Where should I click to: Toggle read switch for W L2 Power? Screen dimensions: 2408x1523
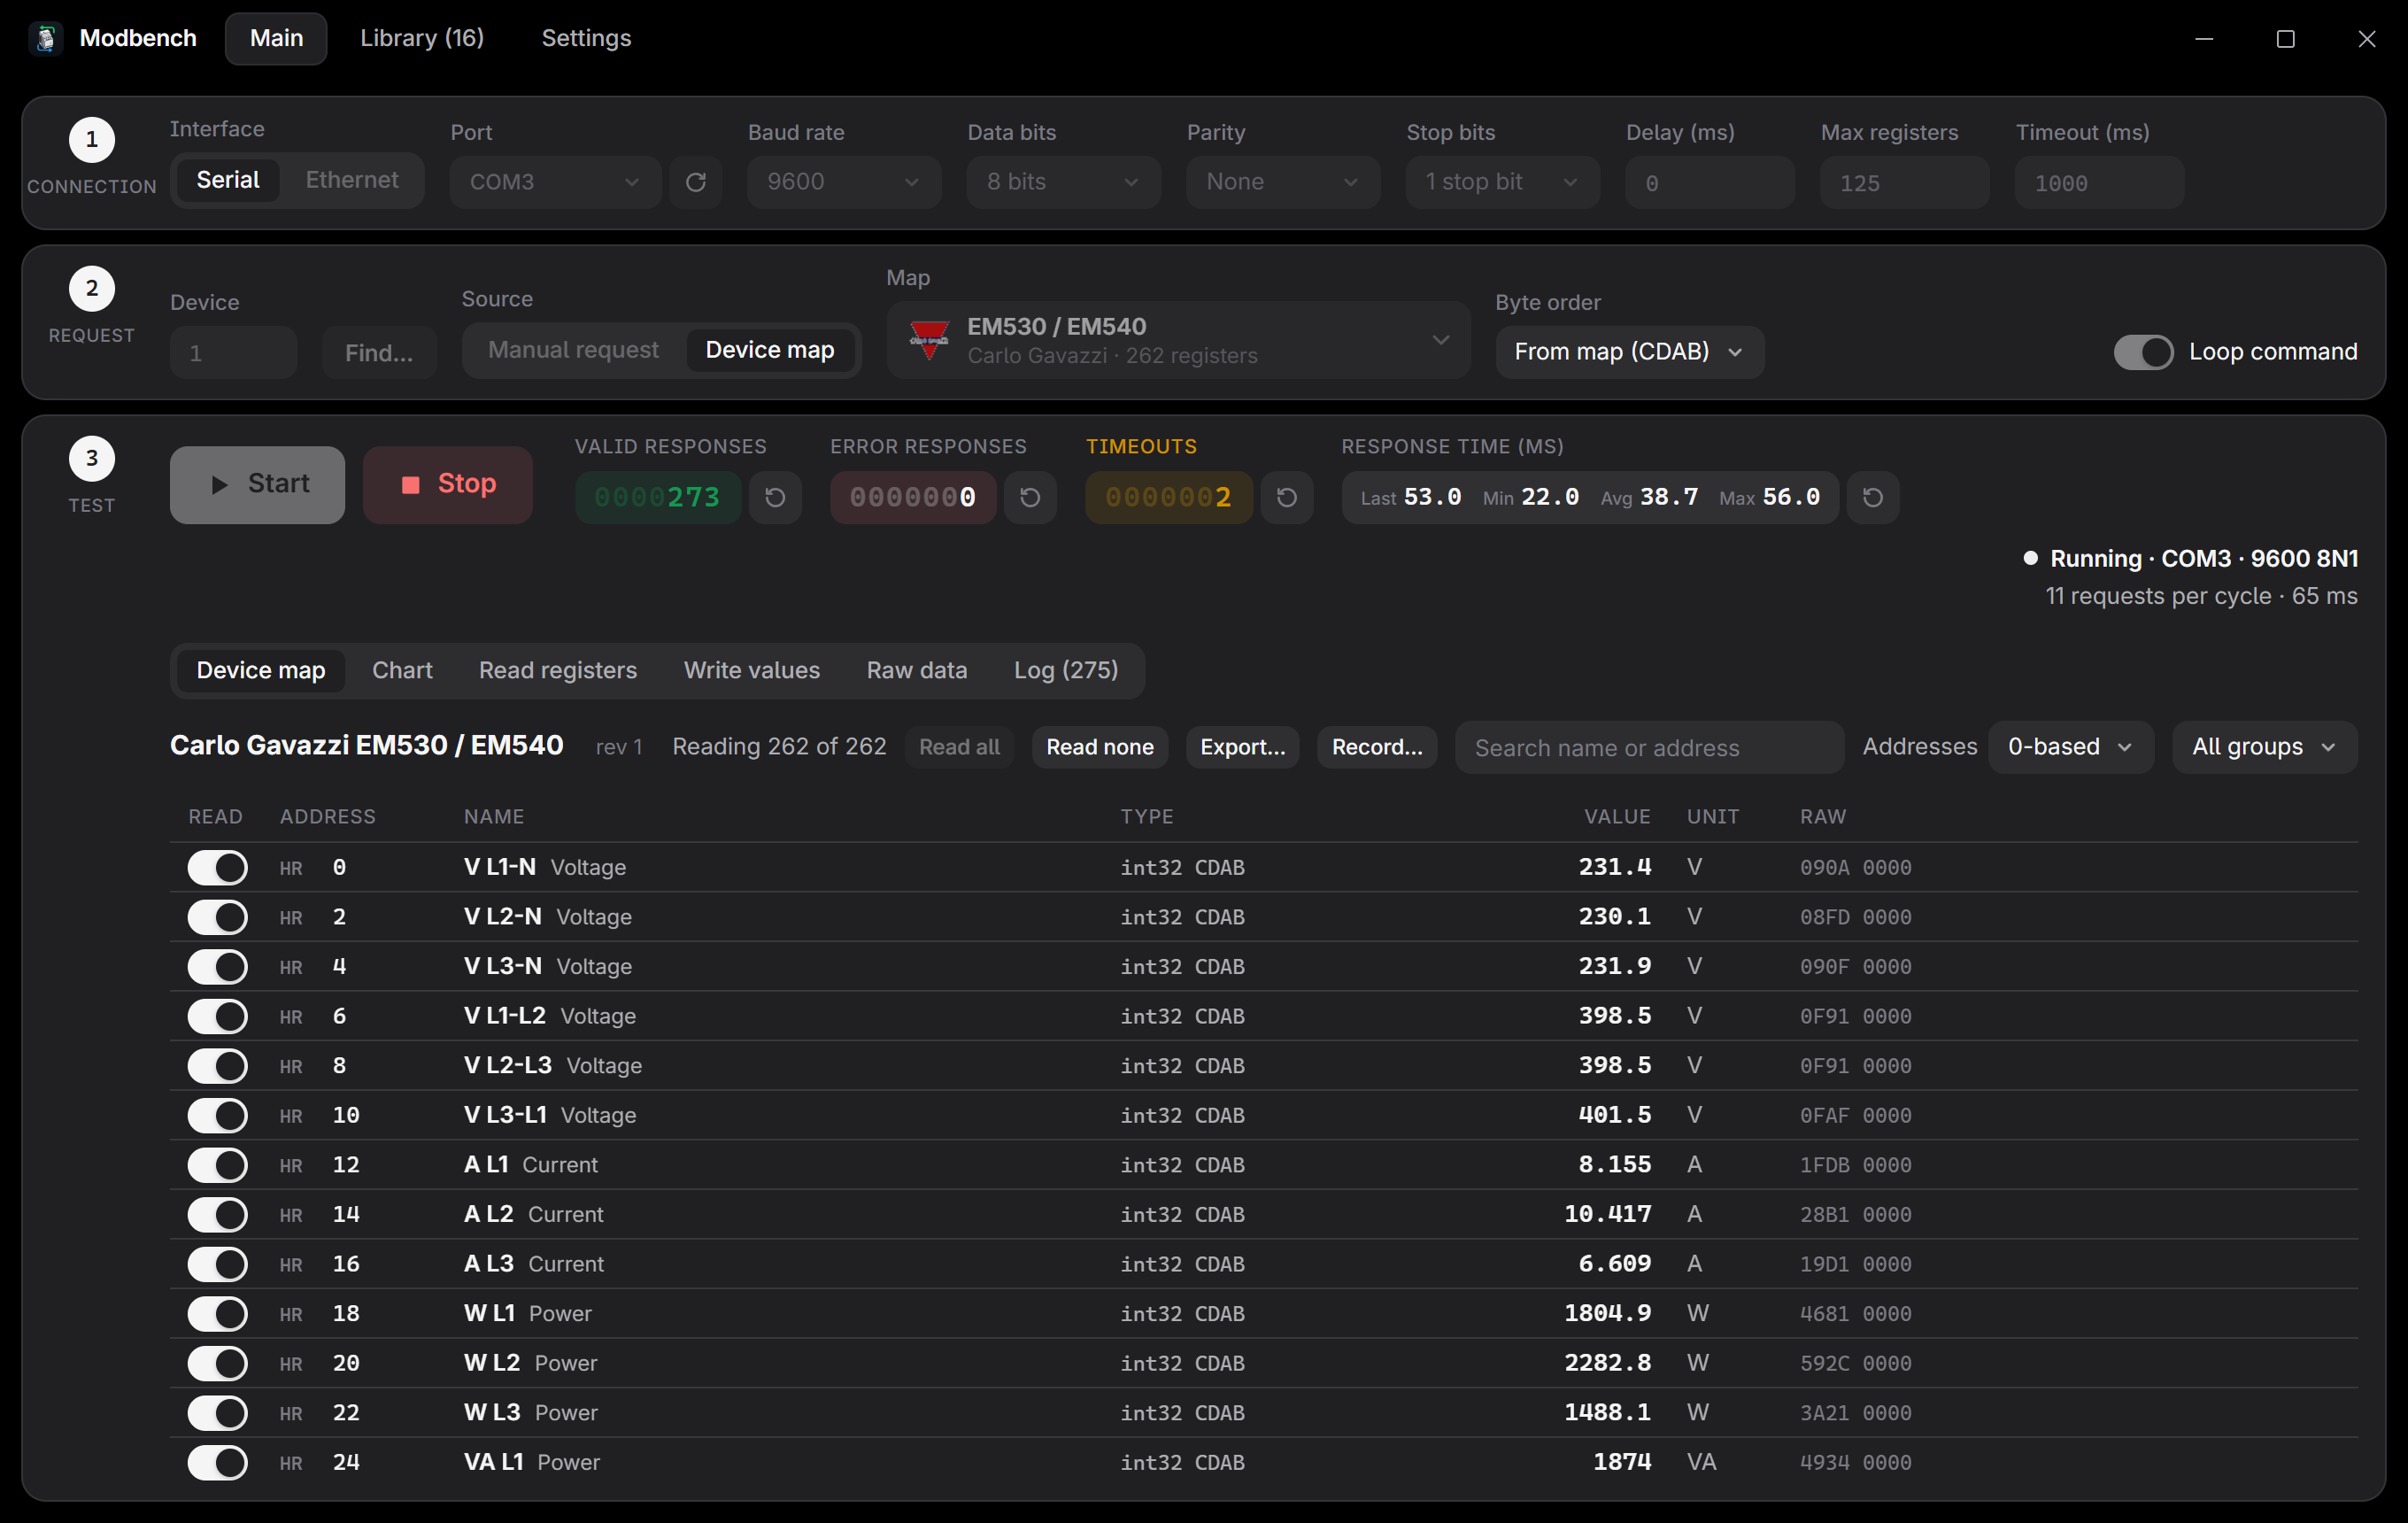tap(217, 1363)
